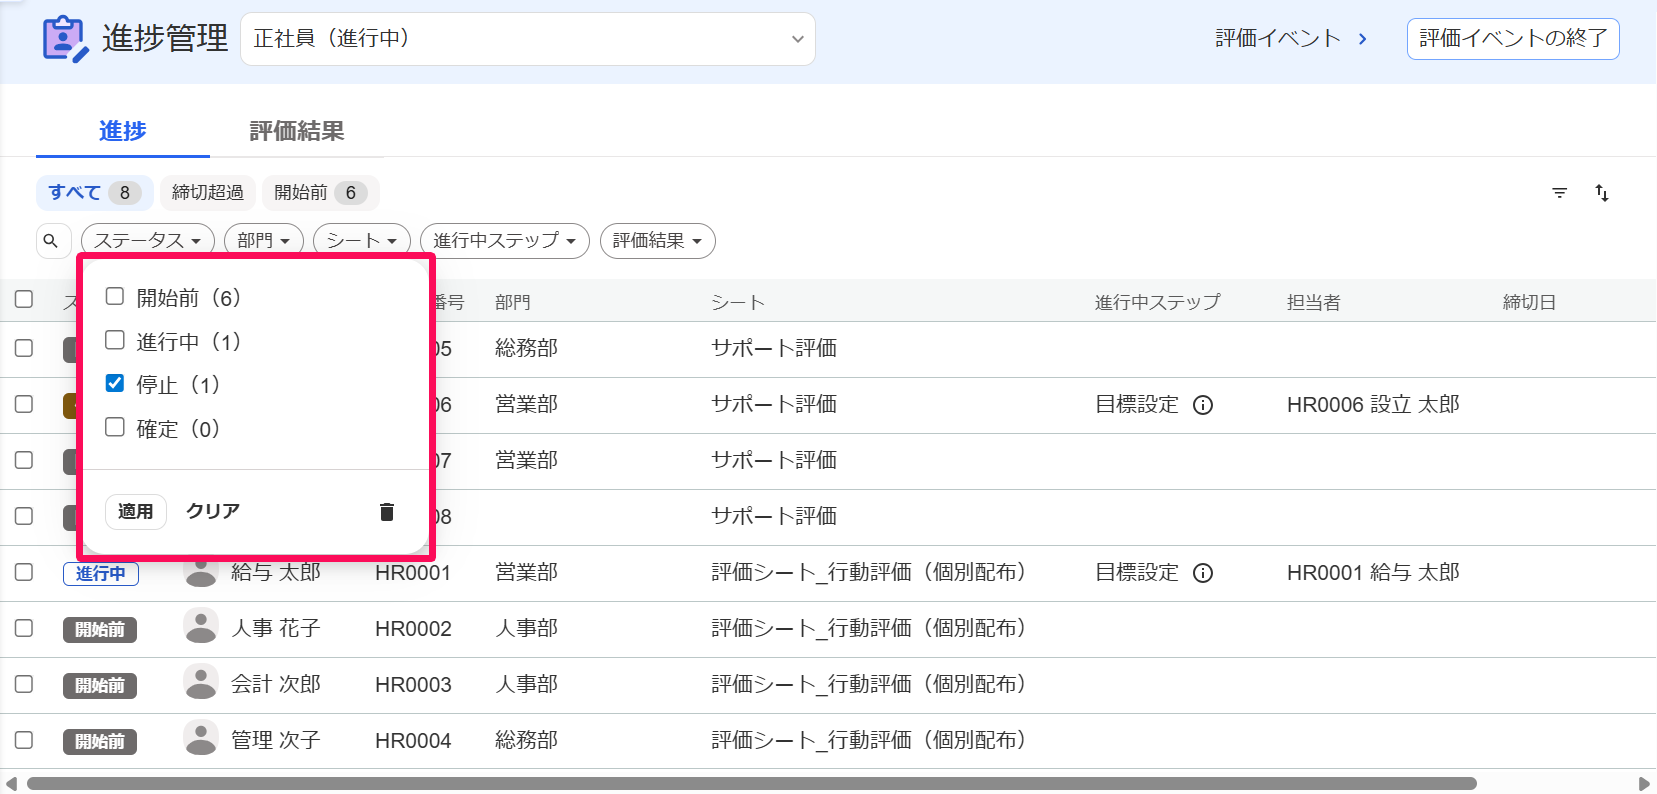
Task: Click 開始前 badge on HR0003 row
Action: [100, 686]
